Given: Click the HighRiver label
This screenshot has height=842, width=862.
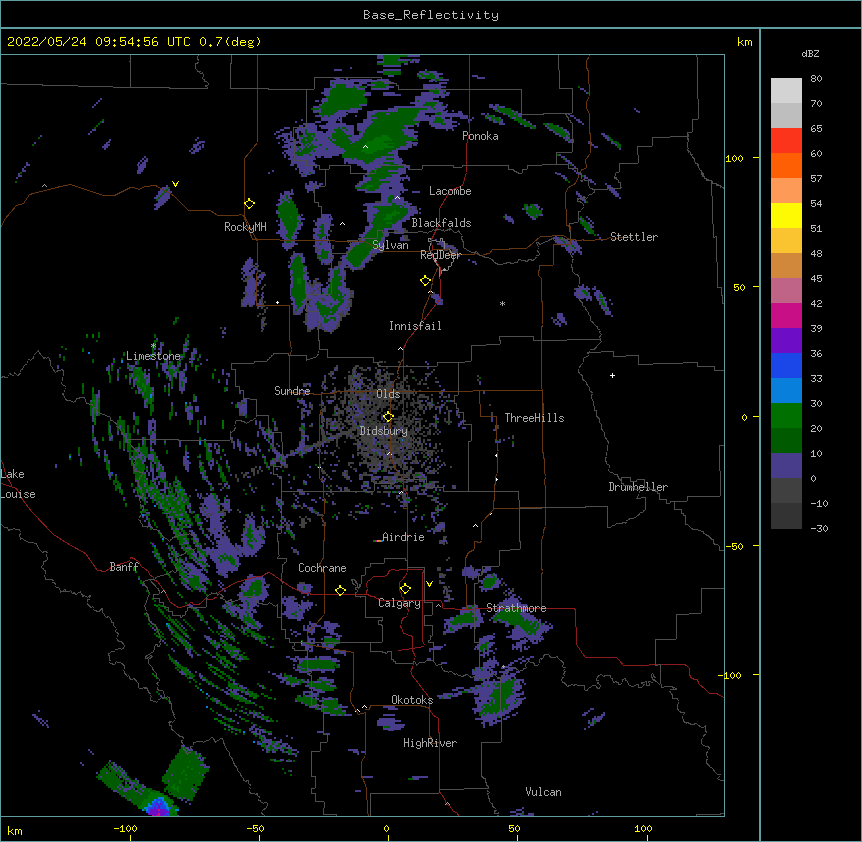Looking at the screenshot, I should pyautogui.click(x=430, y=743).
